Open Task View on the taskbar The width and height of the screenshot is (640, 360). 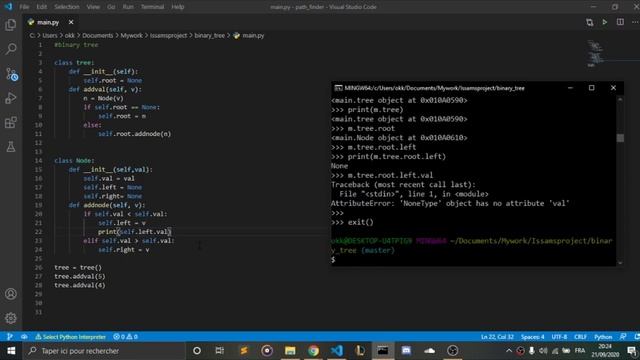pos(220,351)
